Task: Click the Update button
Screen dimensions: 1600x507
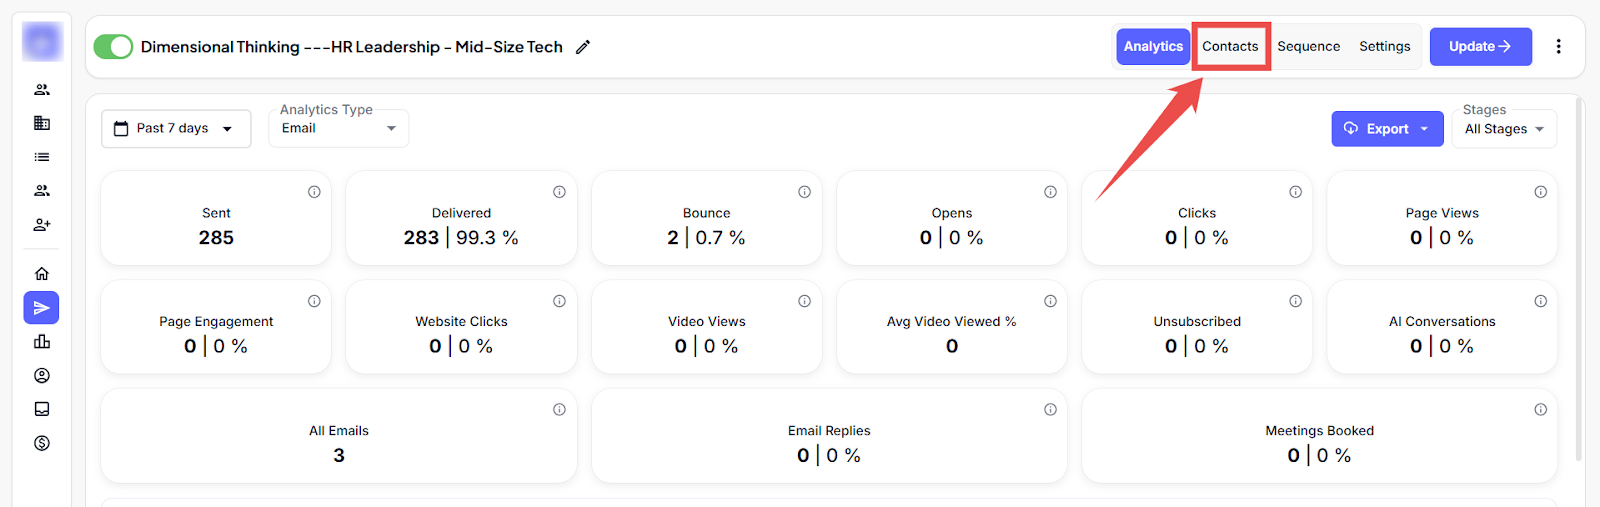Action: pos(1480,47)
